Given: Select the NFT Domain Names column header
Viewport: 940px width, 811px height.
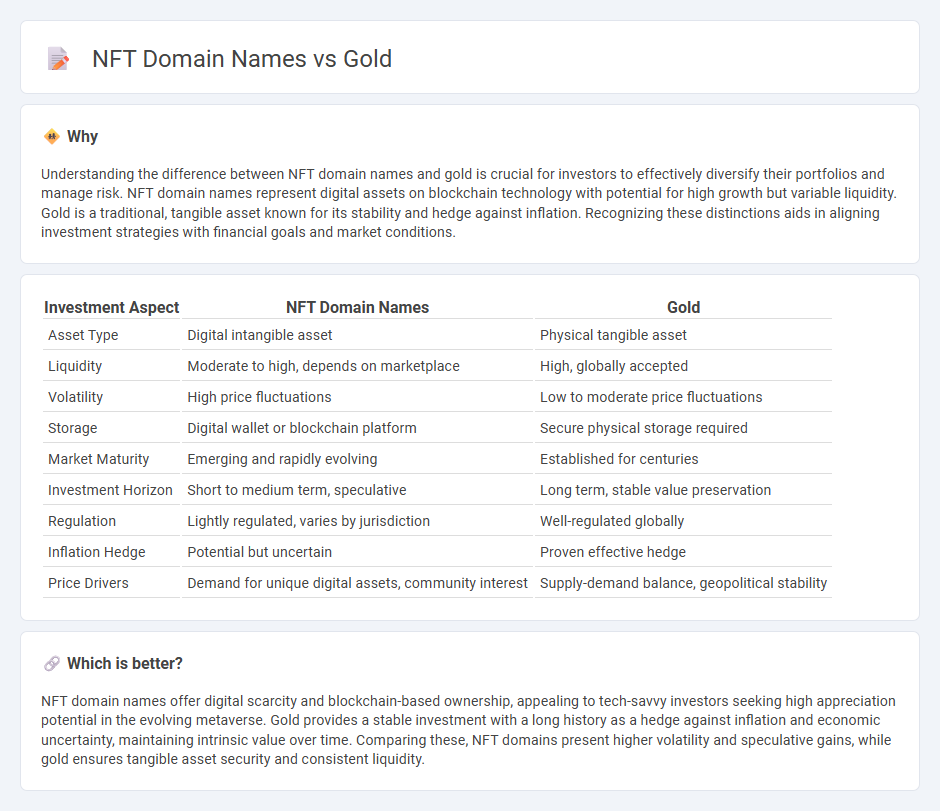Looking at the screenshot, I should click(357, 307).
